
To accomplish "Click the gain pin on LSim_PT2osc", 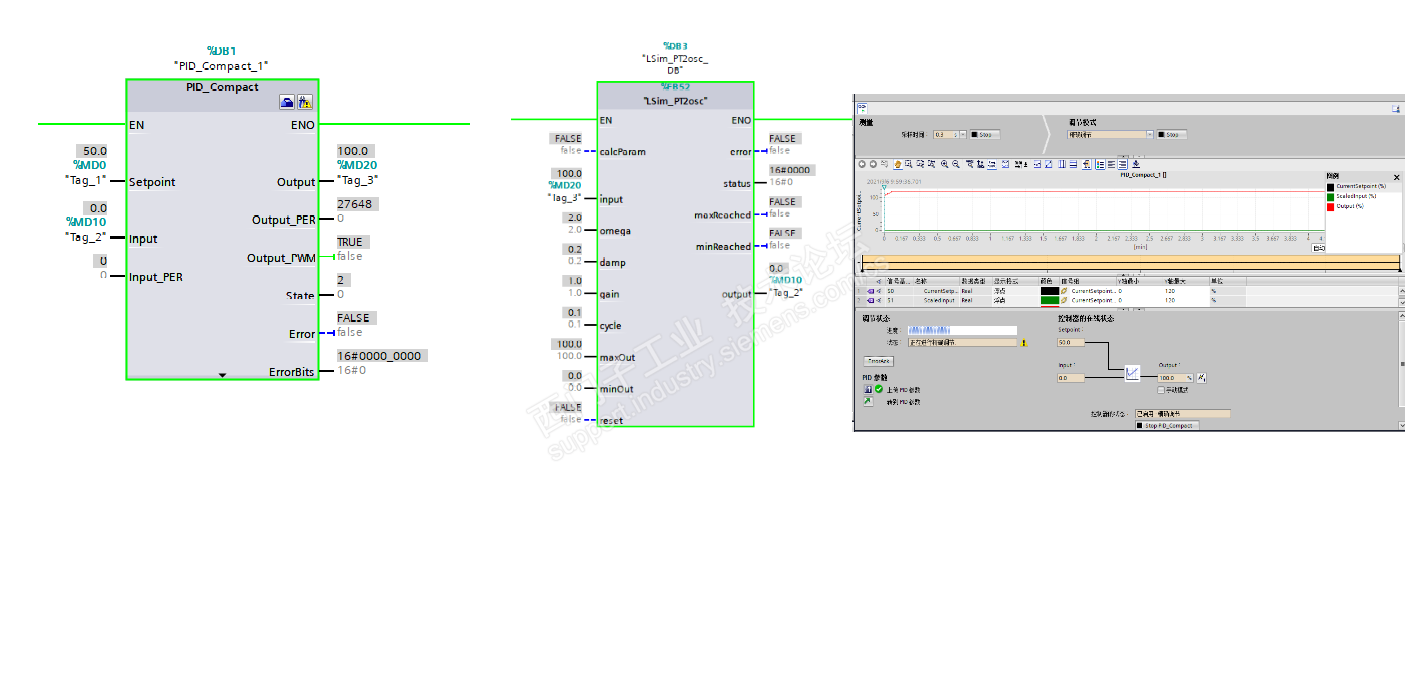I will [x=610, y=294].
